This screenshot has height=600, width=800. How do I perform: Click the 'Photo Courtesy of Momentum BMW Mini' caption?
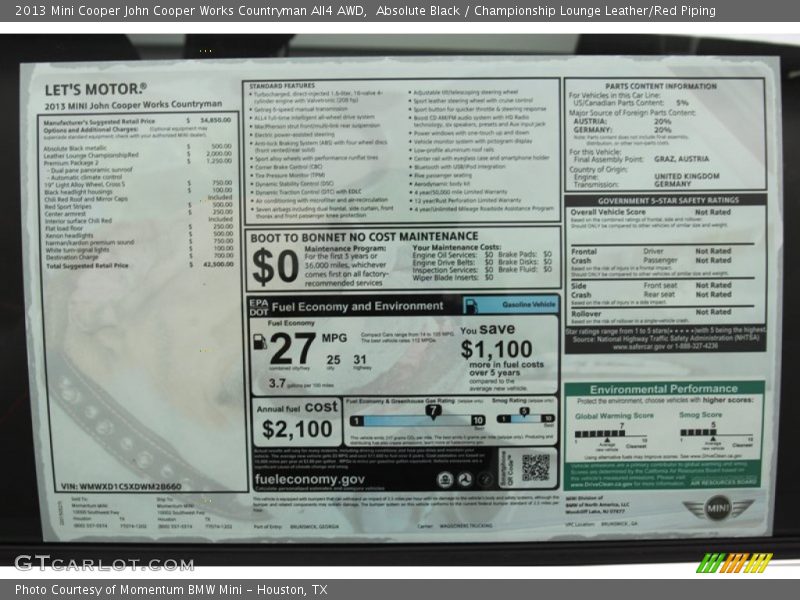[x=171, y=590]
